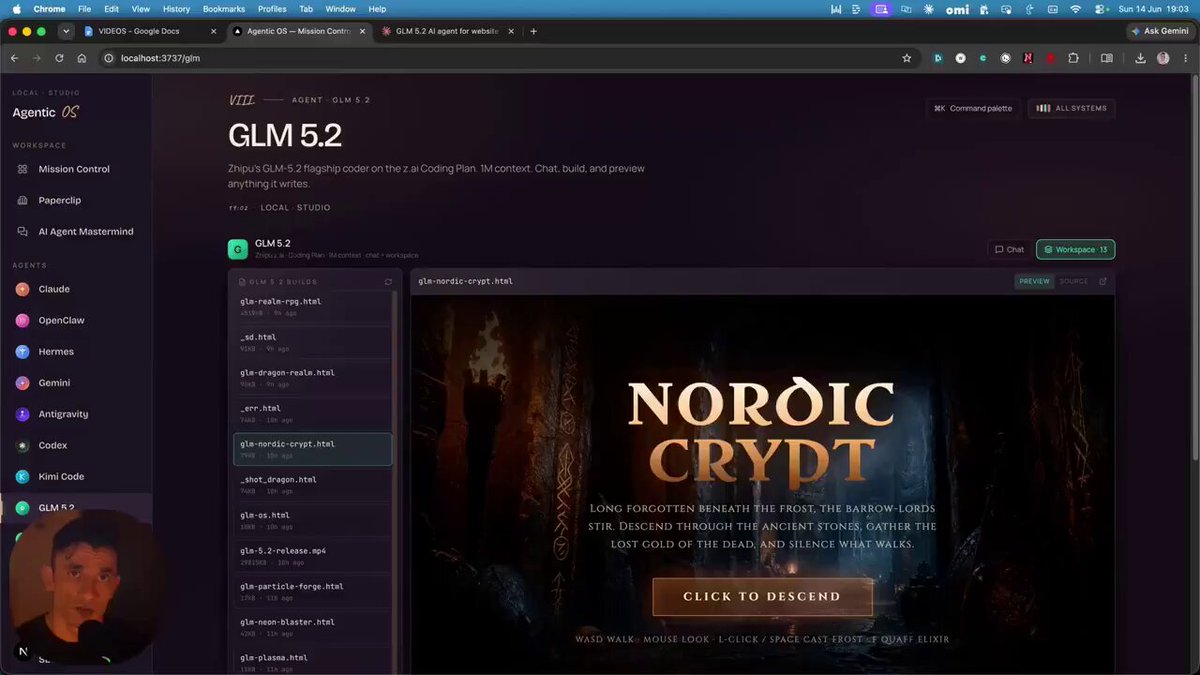Switch to Chat view
The height and width of the screenshot is (675, 1200).
(x=1008, y=249)
